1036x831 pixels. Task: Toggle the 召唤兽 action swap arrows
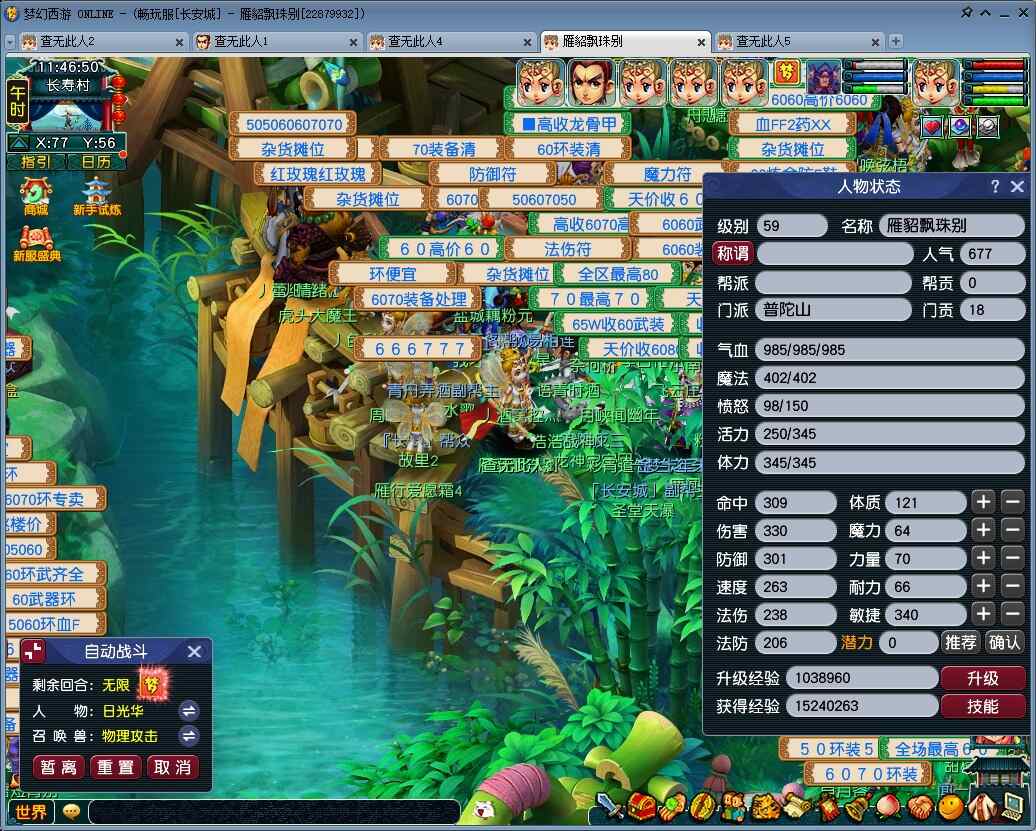[188, 736]
